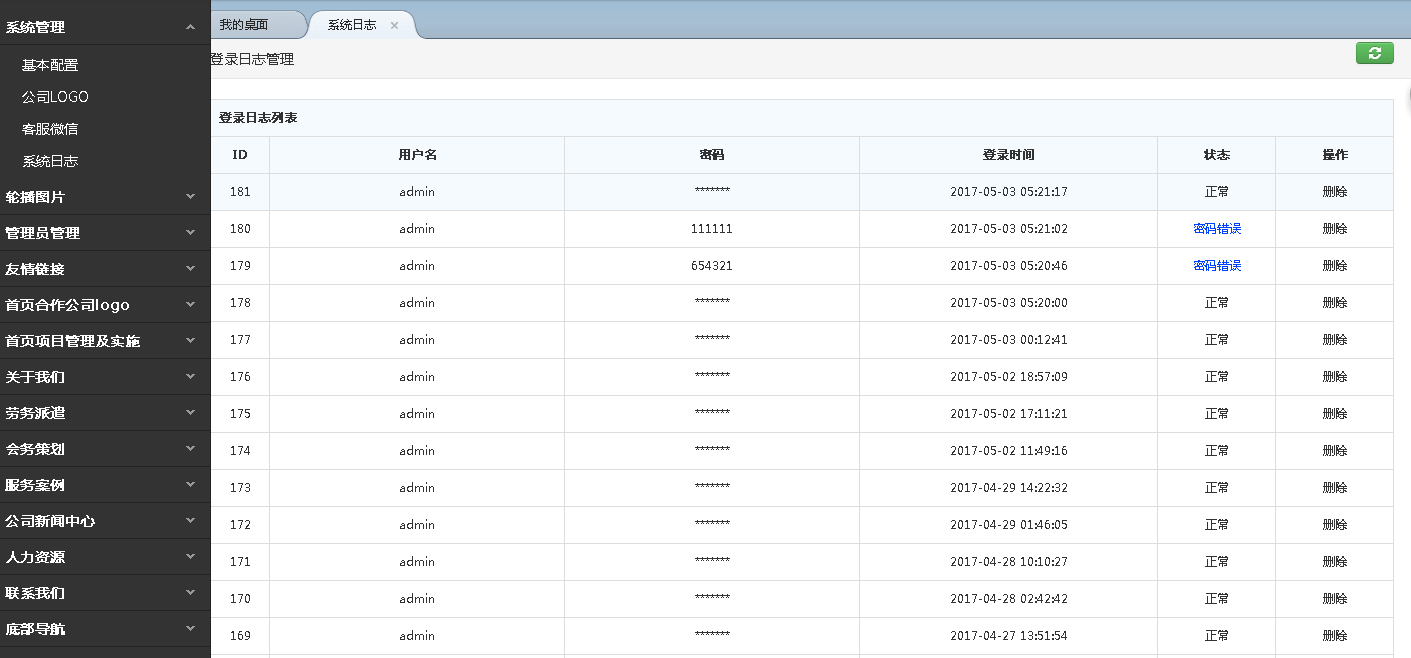
Task: Open 基本配置 in the sidebar
Action: coord(50,65)
